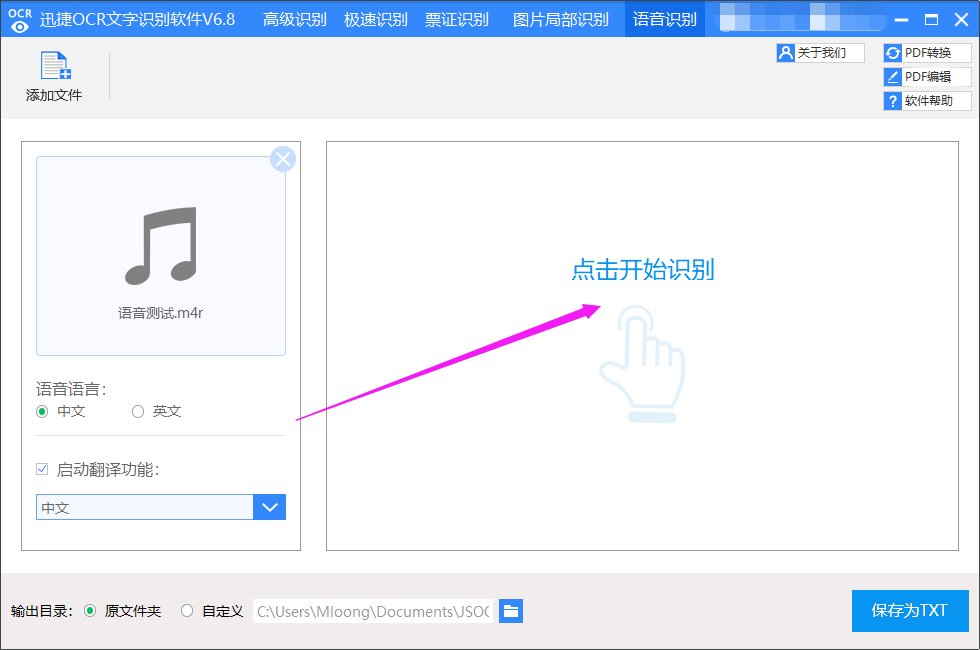Open 软件帮助 software help

pos(927,100)
